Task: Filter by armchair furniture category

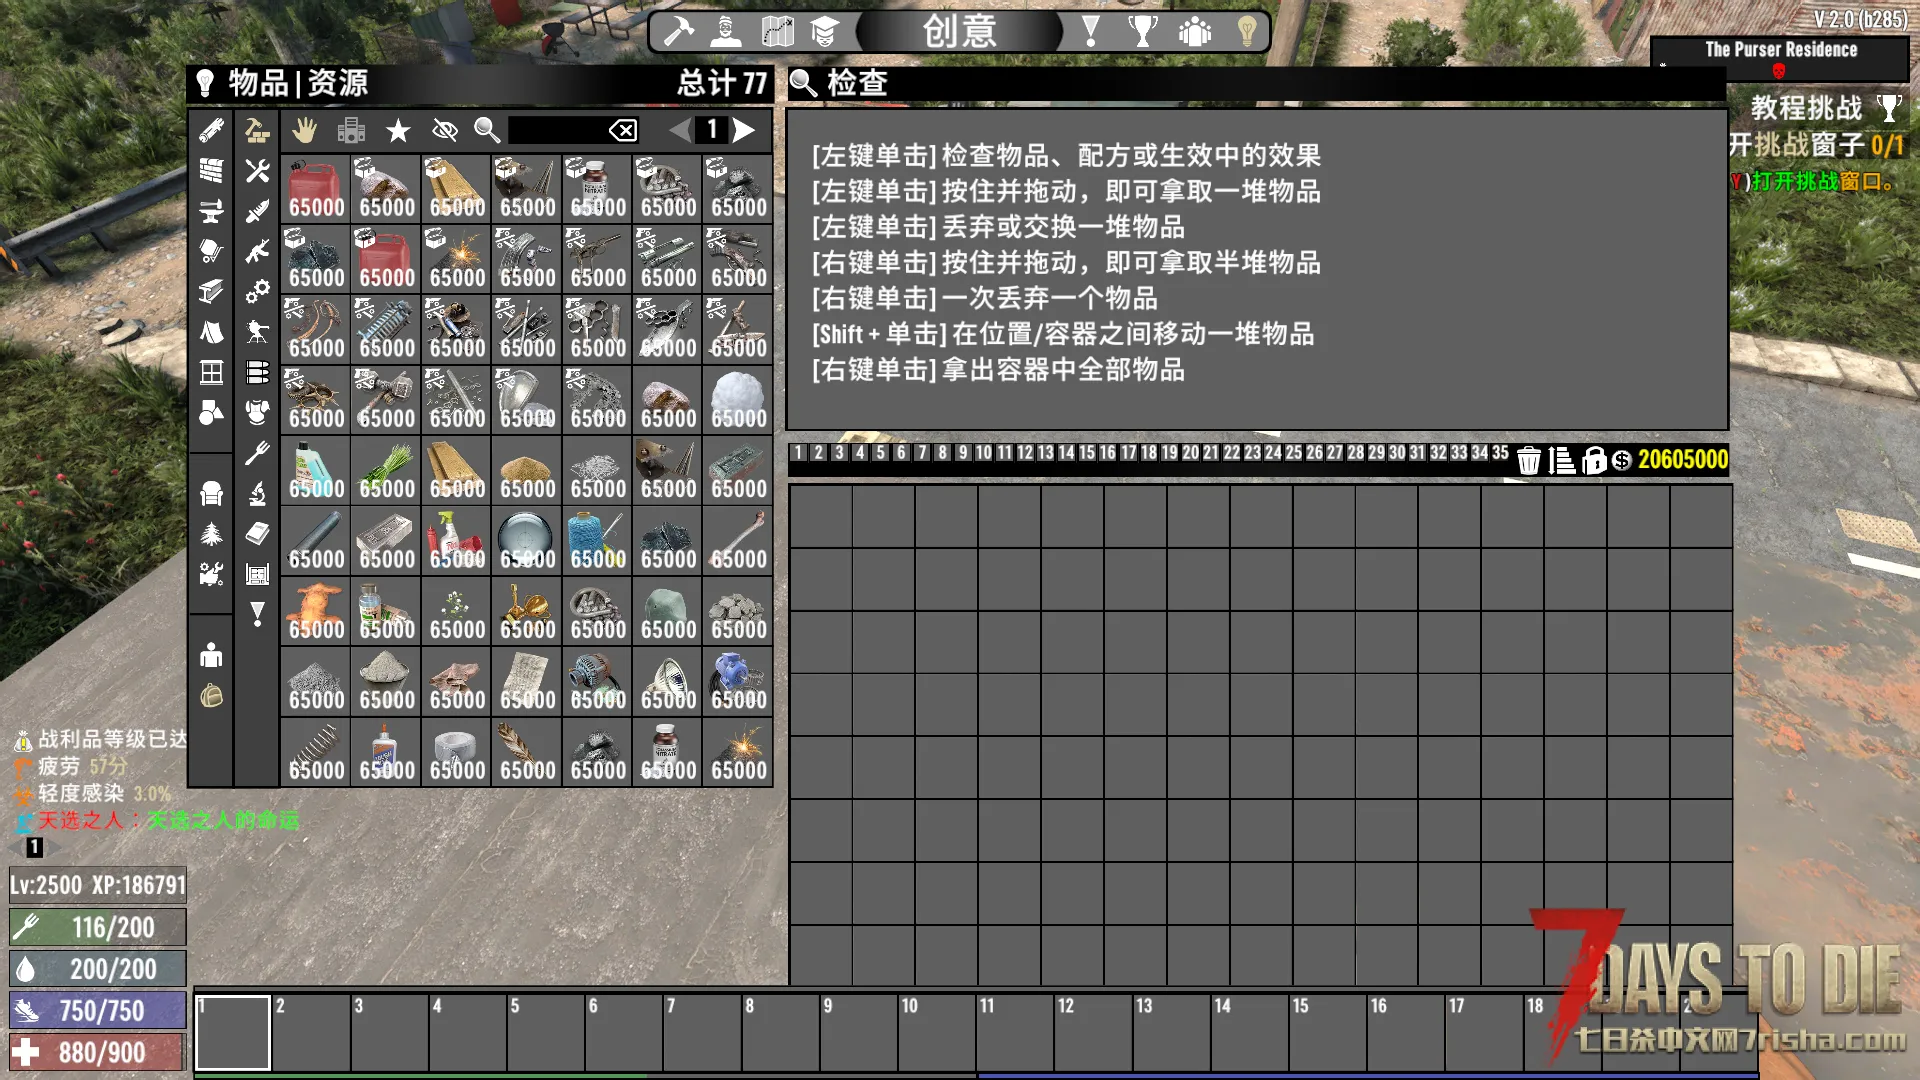Action: coord(211,493)
